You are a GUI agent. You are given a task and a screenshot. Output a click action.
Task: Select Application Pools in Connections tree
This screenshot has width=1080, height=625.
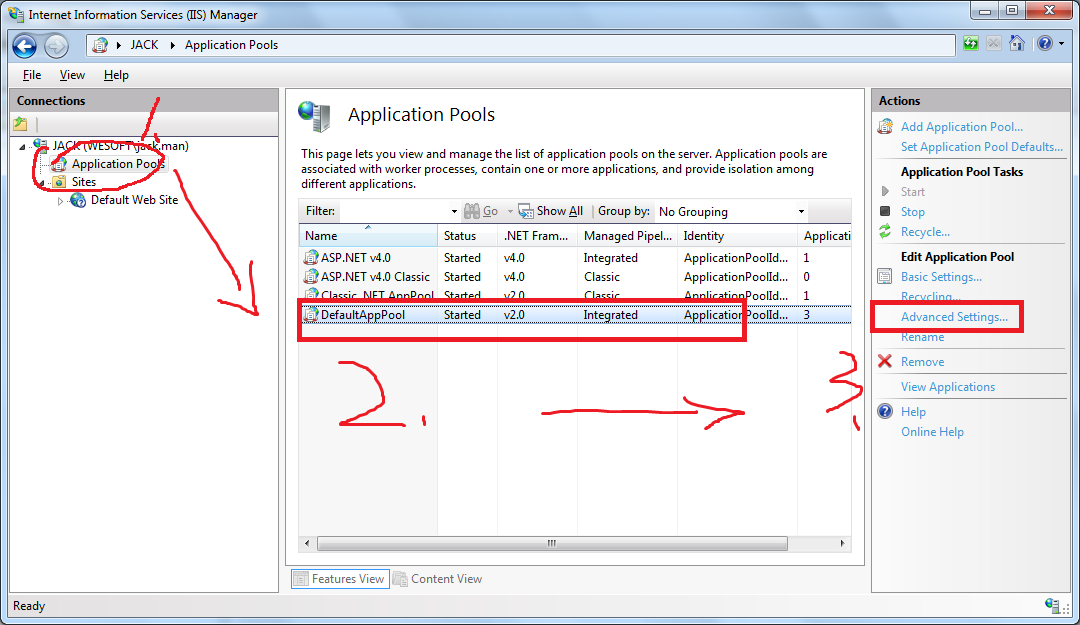[118, 164]
